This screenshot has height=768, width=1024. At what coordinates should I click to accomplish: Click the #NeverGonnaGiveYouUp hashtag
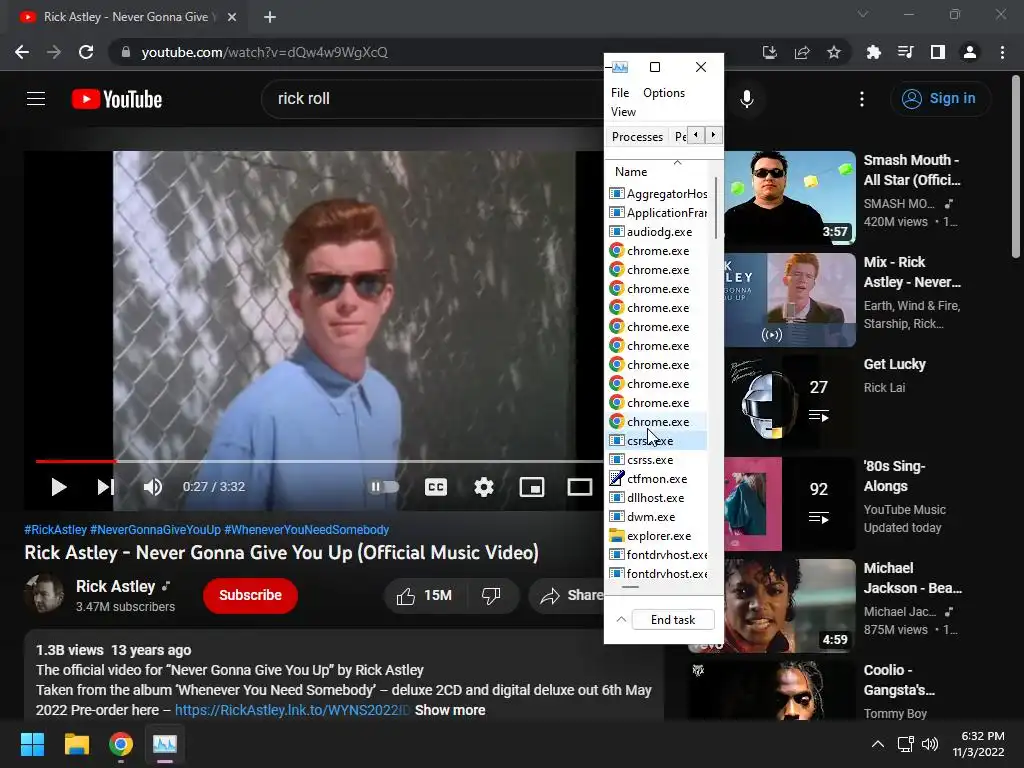155,530
